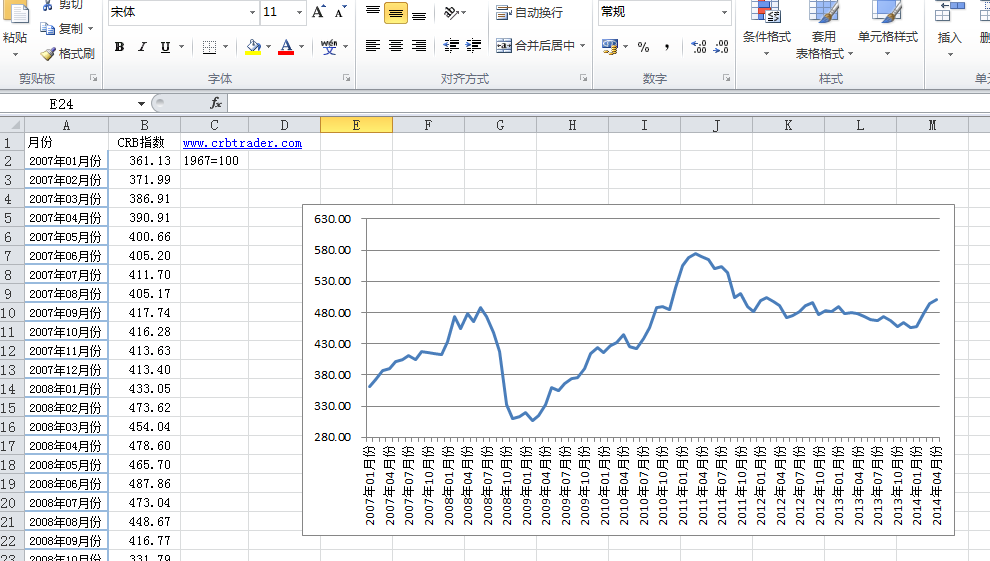
Task: Toggle Wrap Text (自动换行)
Action: click(x=529, y=12)
